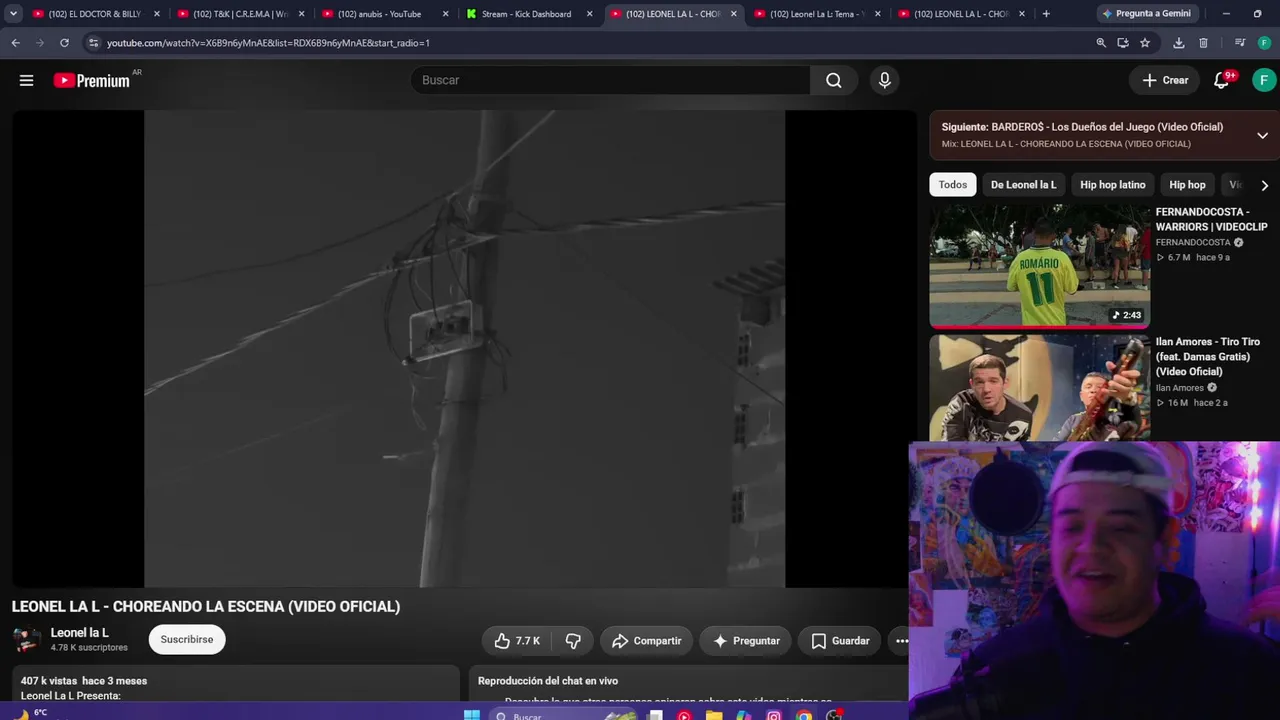Go forward in browser history
This screenshot has width=1280, height=720.
[x=40, y=43]
